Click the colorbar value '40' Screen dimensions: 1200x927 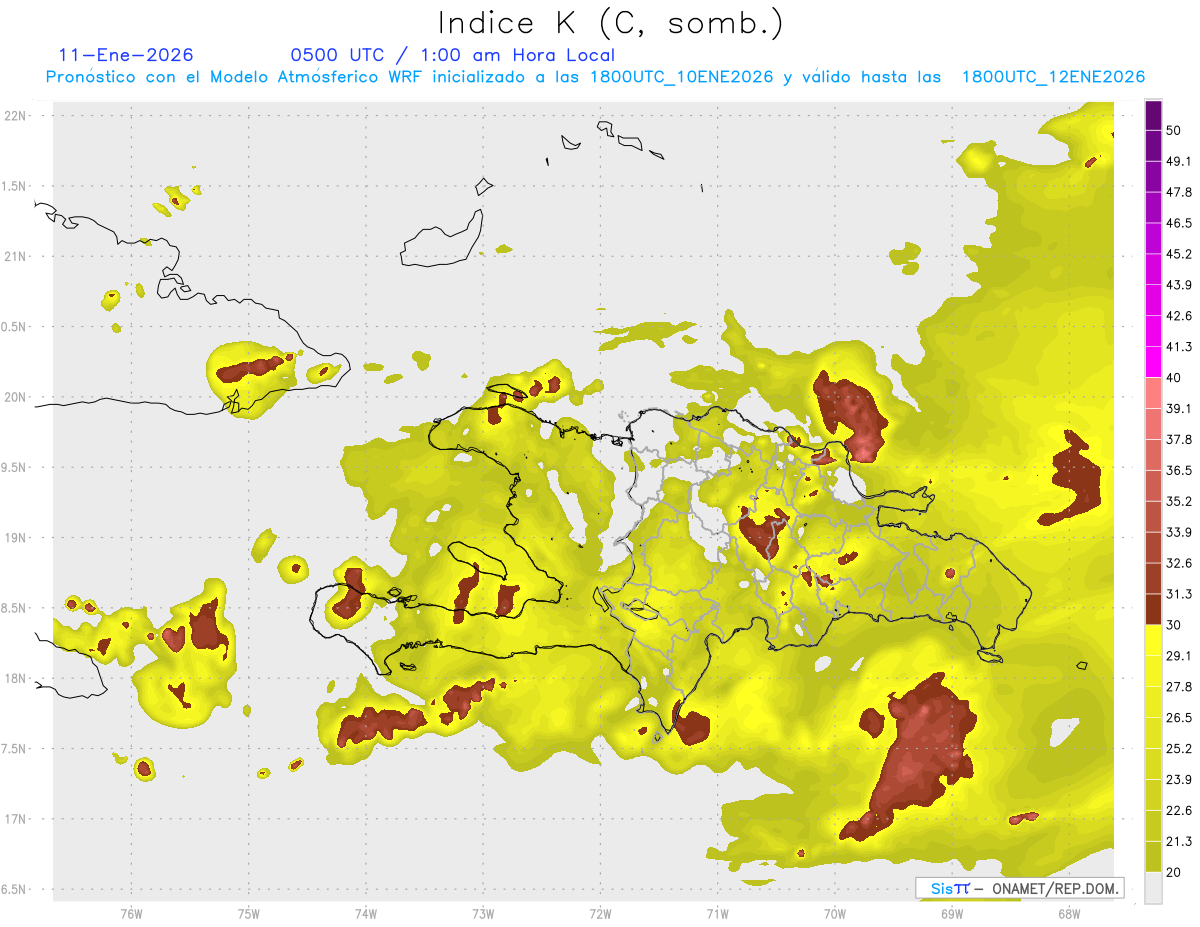1174,378
